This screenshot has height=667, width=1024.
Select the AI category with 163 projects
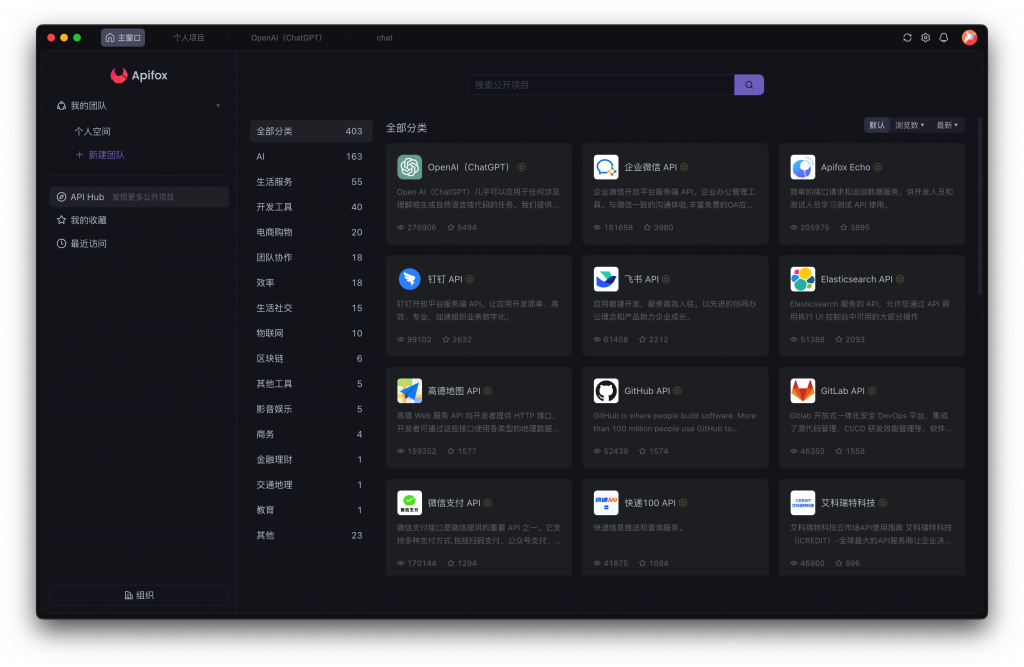311,157
